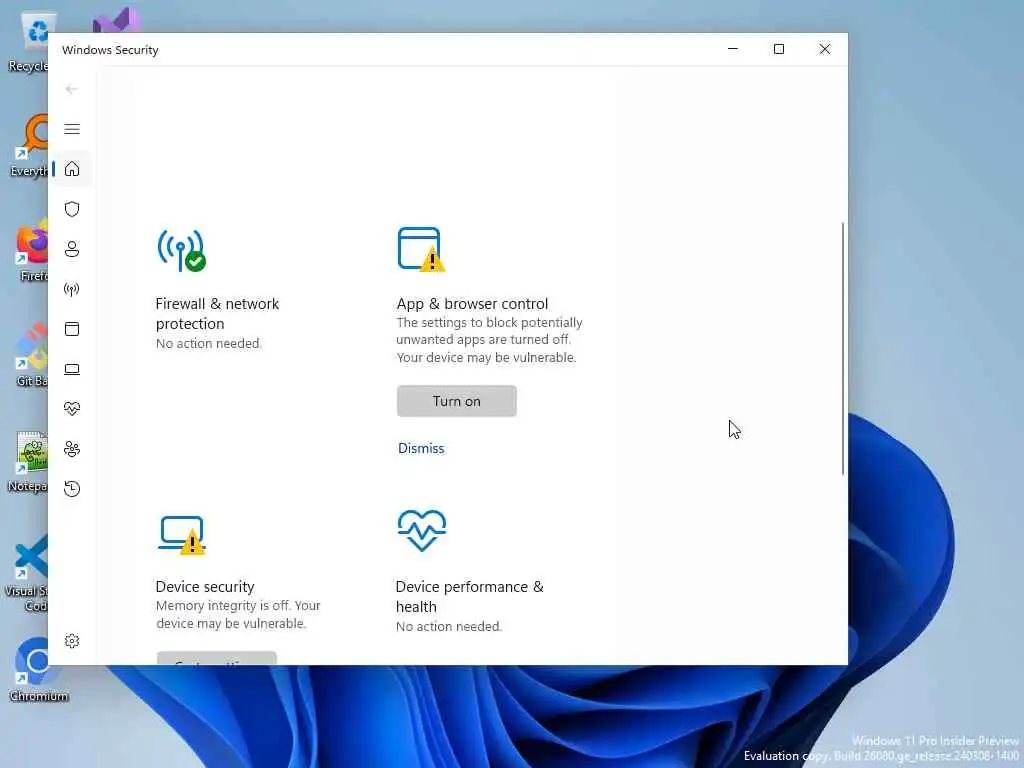
Task: Open App & browser control window icon in sidebar
Action: pyautogui.click(x=72, y=328)
